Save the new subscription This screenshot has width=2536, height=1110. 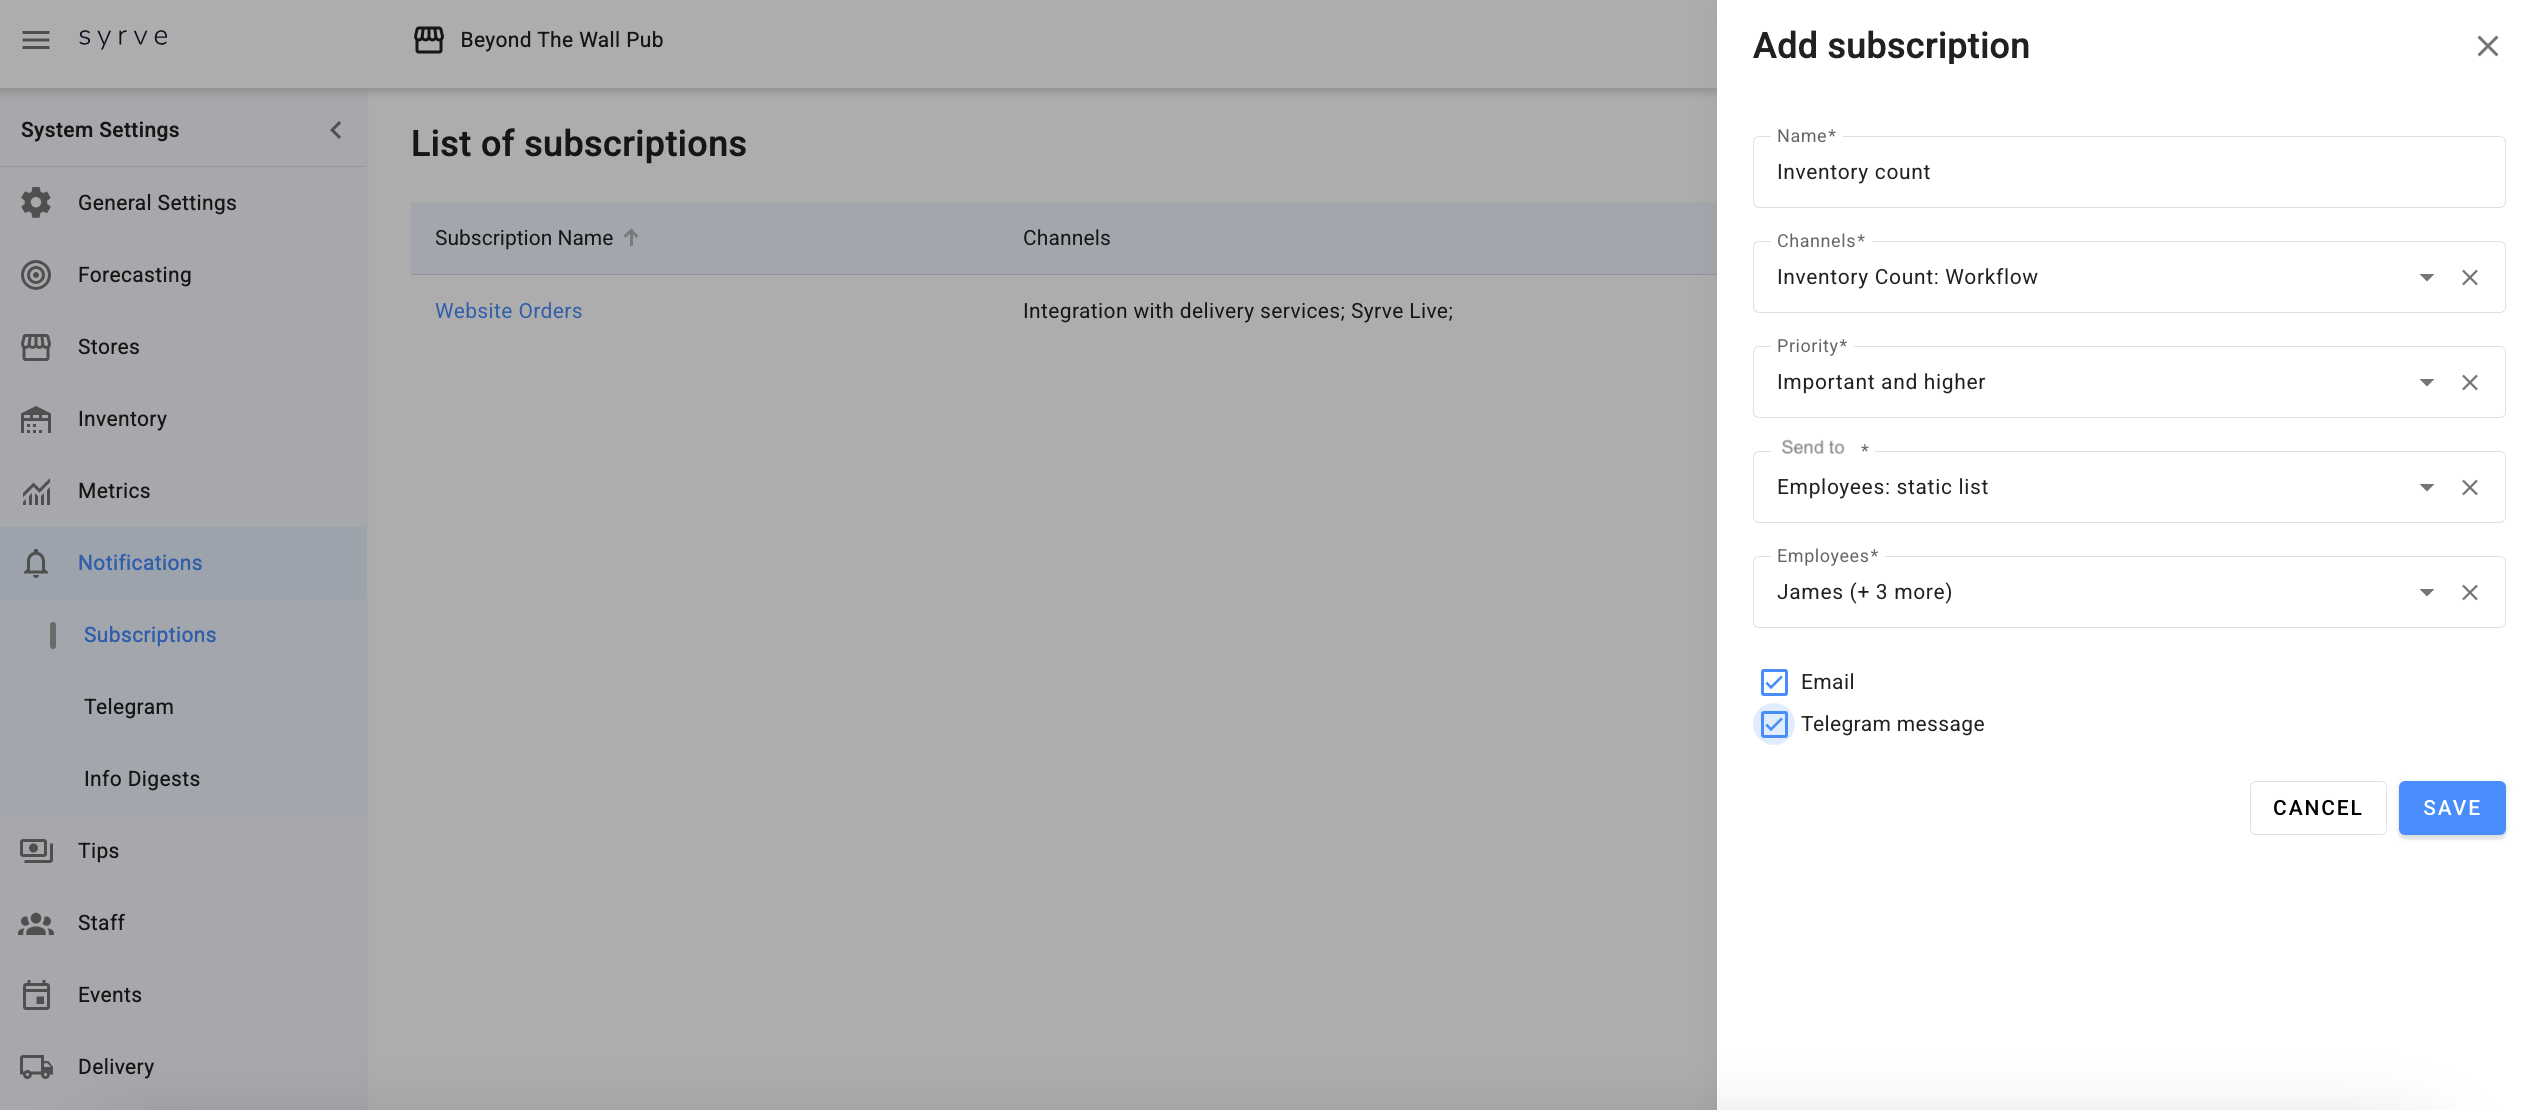[2451, 808]
